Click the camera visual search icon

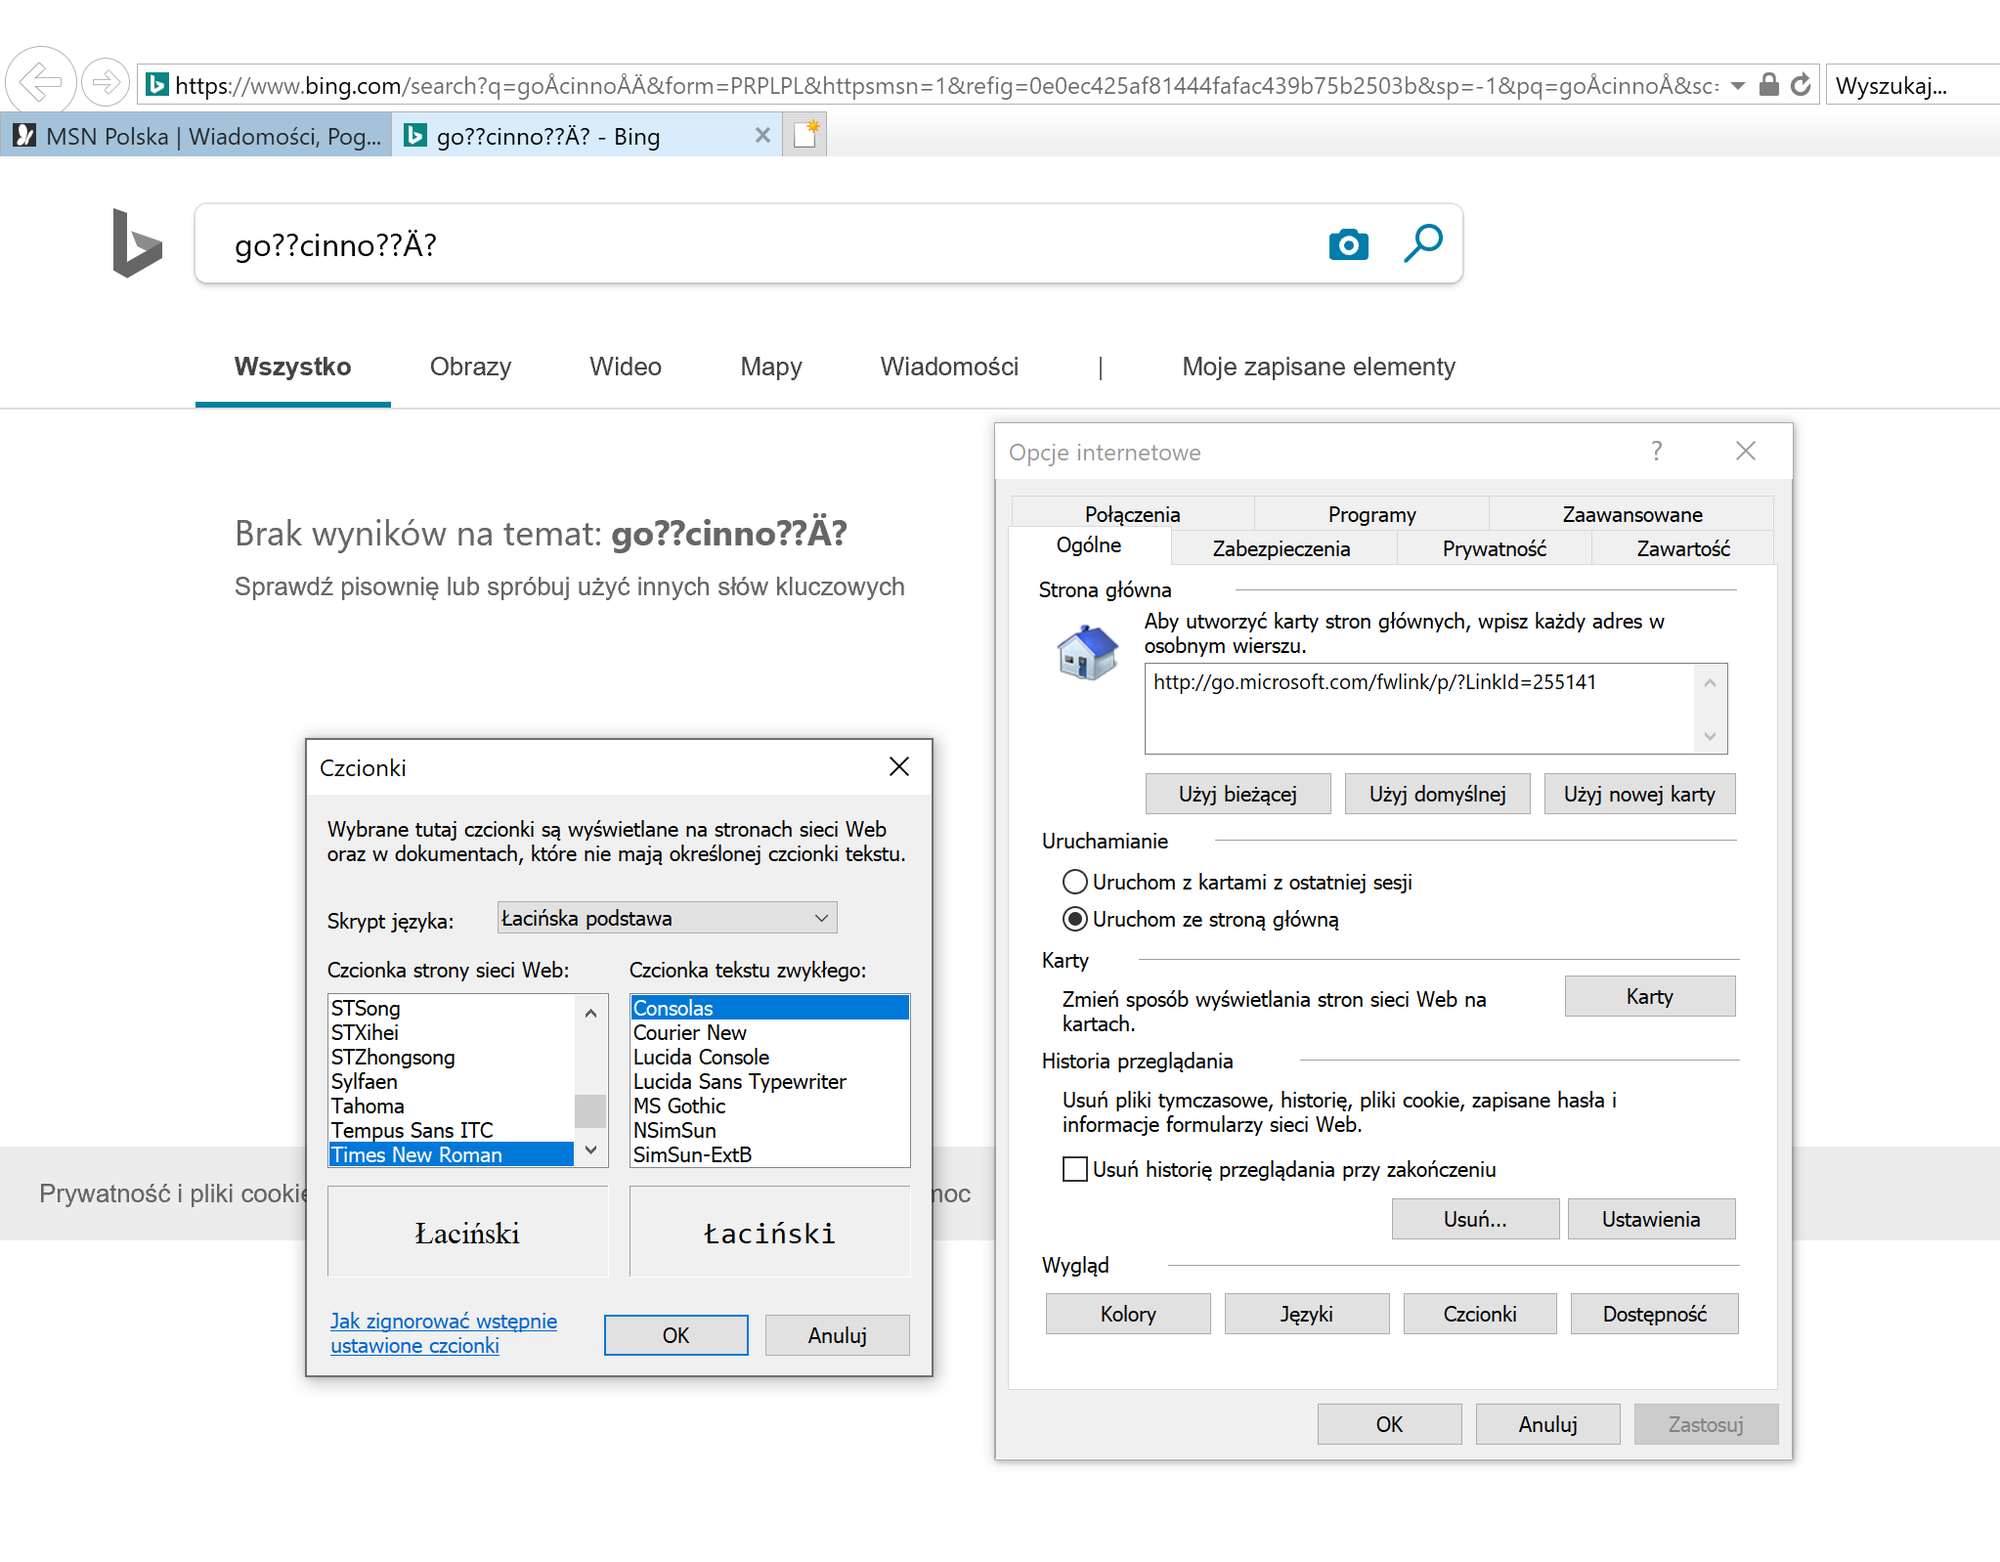click(x=1348, y=244)
